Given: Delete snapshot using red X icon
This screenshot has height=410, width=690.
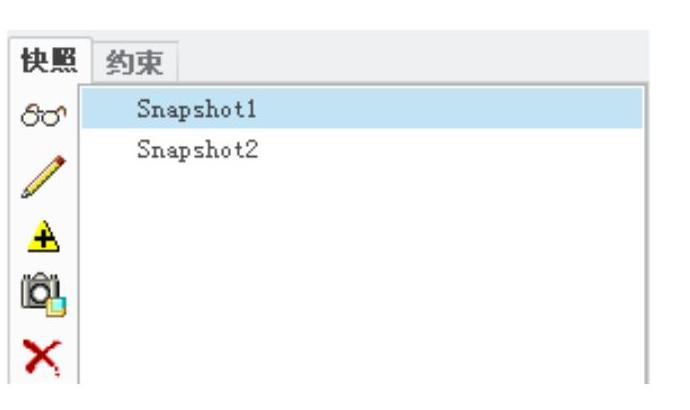Looking at the screenshot, I should click(x=42, y=357).
